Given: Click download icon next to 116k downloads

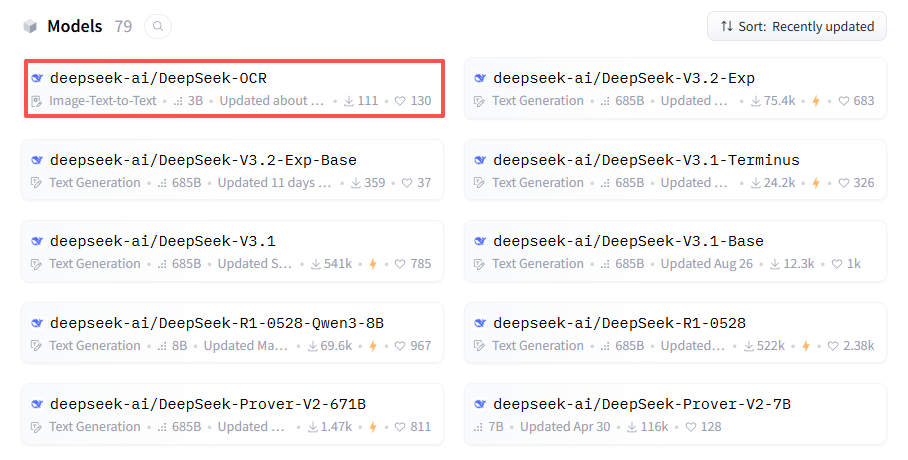Looking at the screenshot, I should coord(632,427).
